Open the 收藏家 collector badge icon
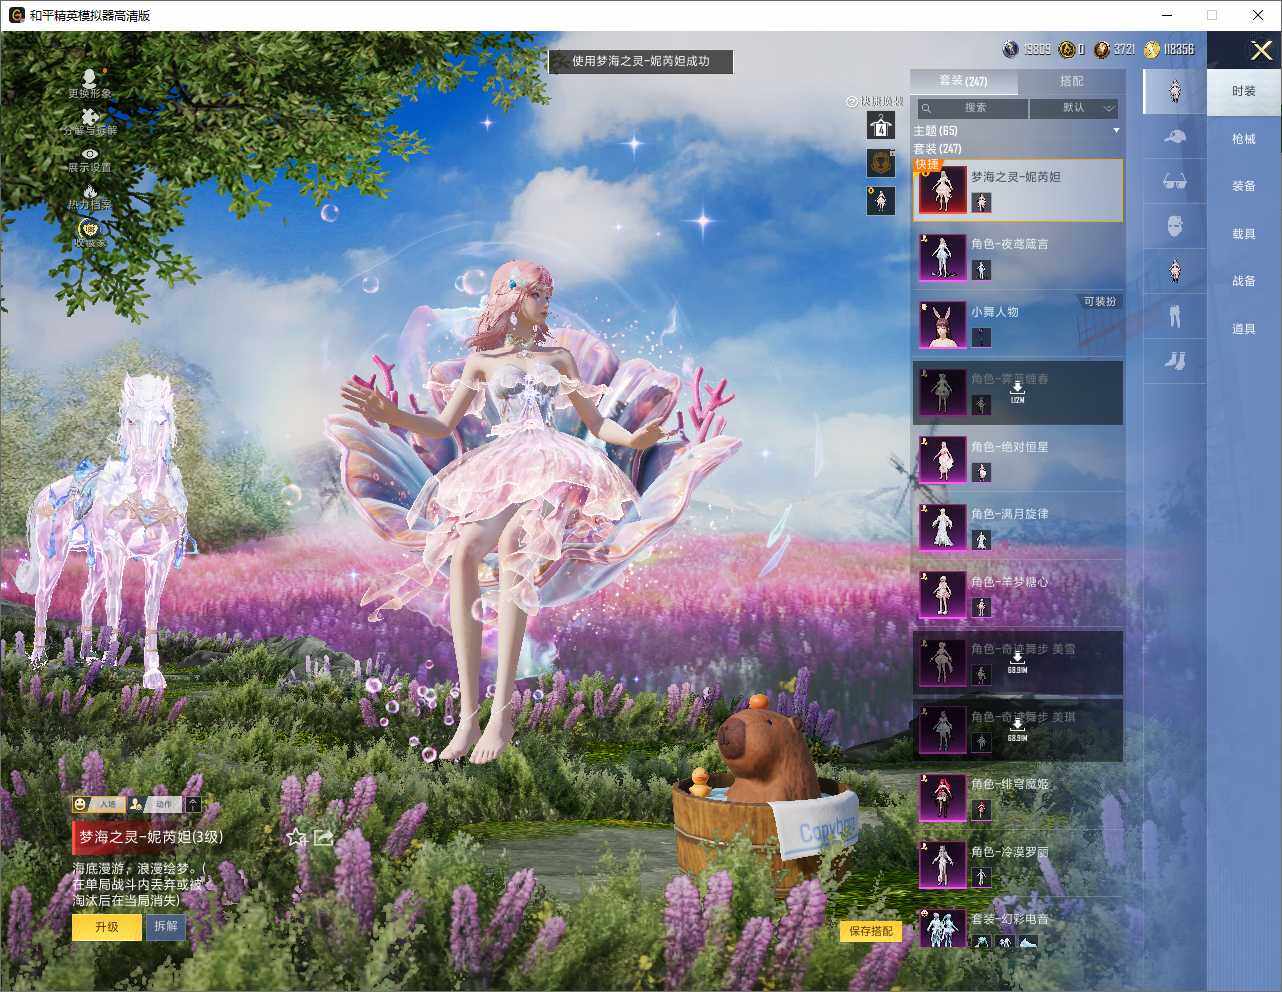Screen dimensions: 1282x992 pos(90,233)
